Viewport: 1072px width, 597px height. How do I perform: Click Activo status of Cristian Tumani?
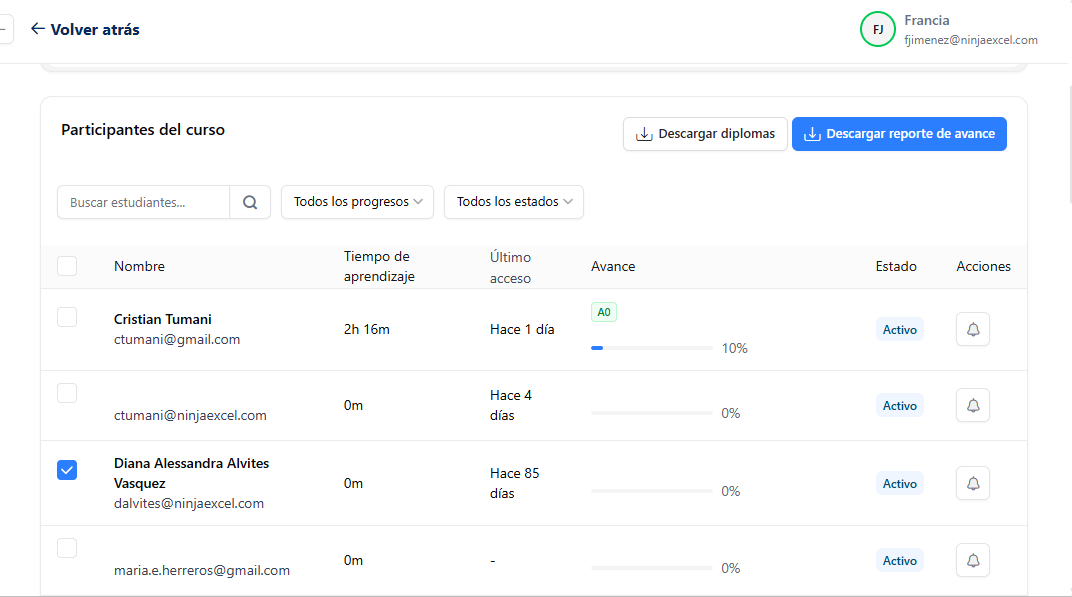click(899, 330)
